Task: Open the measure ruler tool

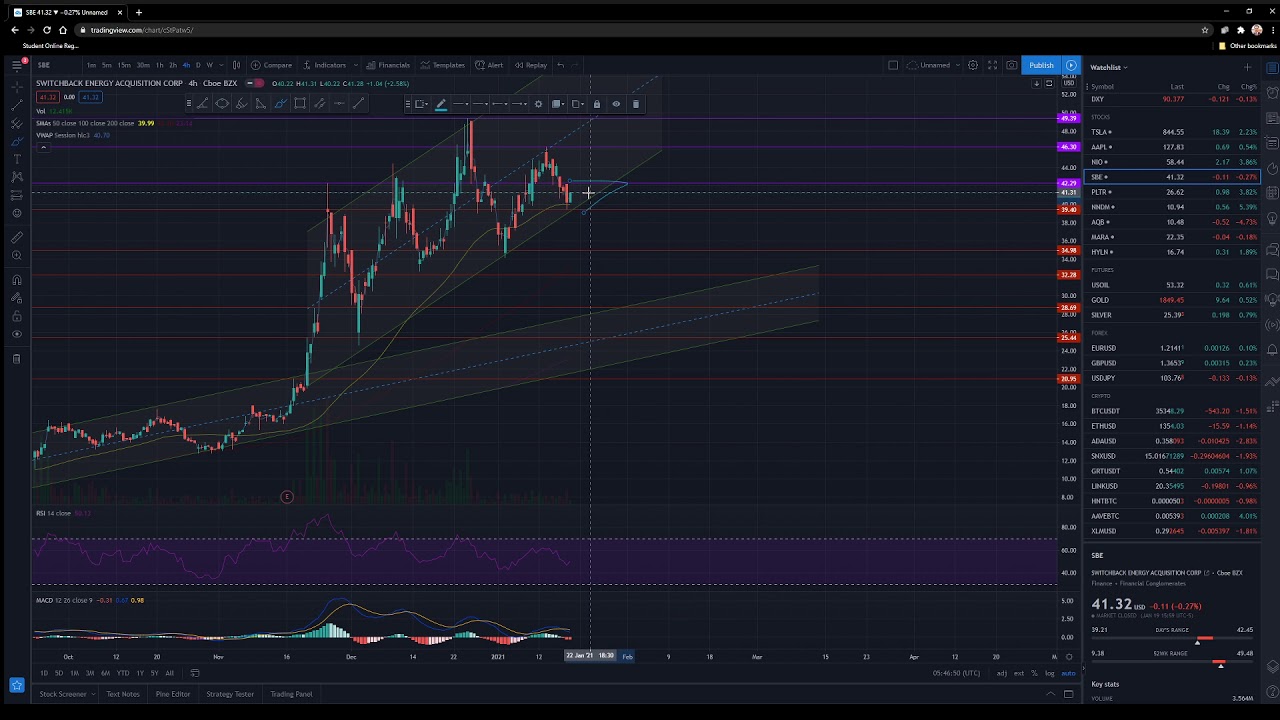Action: click(16, 237)
